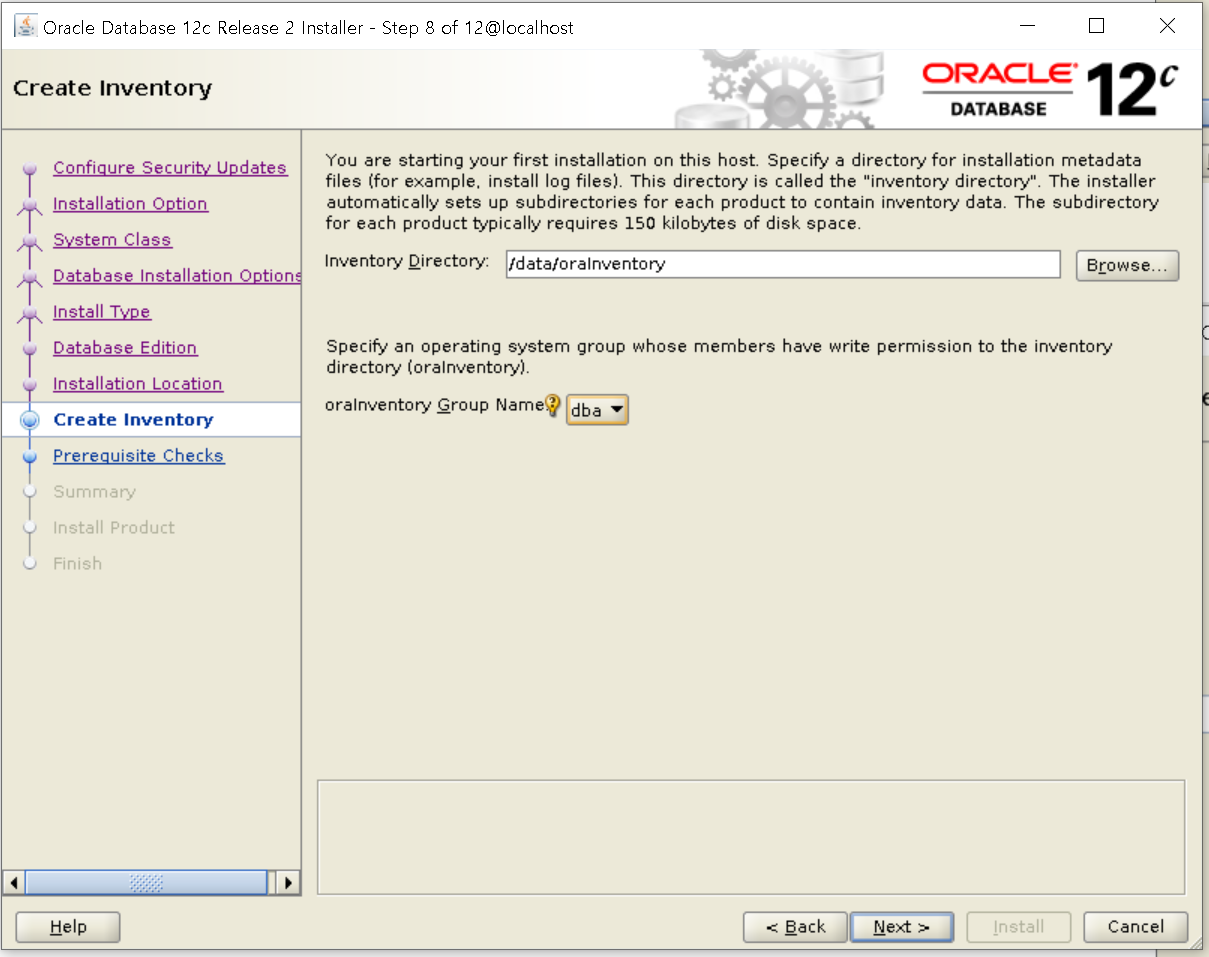
Task: Click inside the Inventory Directory text field
Action: coord(783,264)
